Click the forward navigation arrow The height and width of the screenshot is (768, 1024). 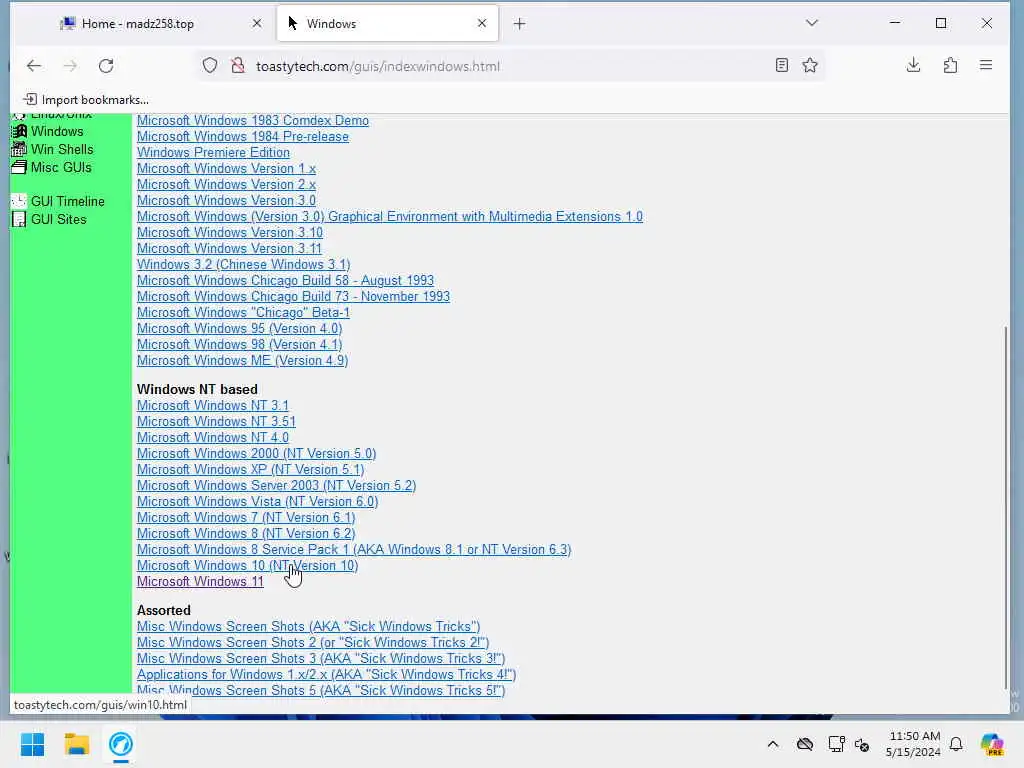(x=71, y=65)
